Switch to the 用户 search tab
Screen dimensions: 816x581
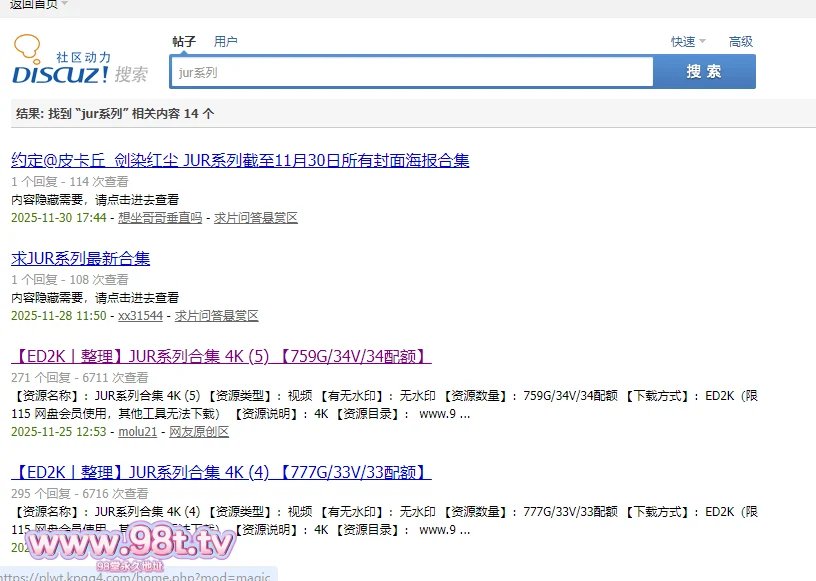[x=226, y=41]
